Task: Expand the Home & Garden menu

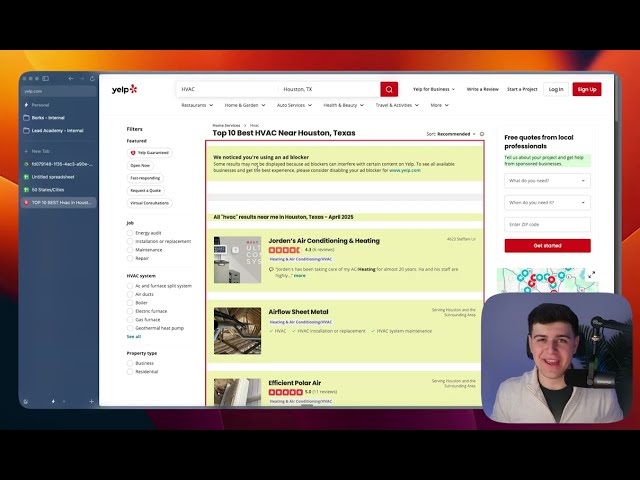Action: [246, 105]
